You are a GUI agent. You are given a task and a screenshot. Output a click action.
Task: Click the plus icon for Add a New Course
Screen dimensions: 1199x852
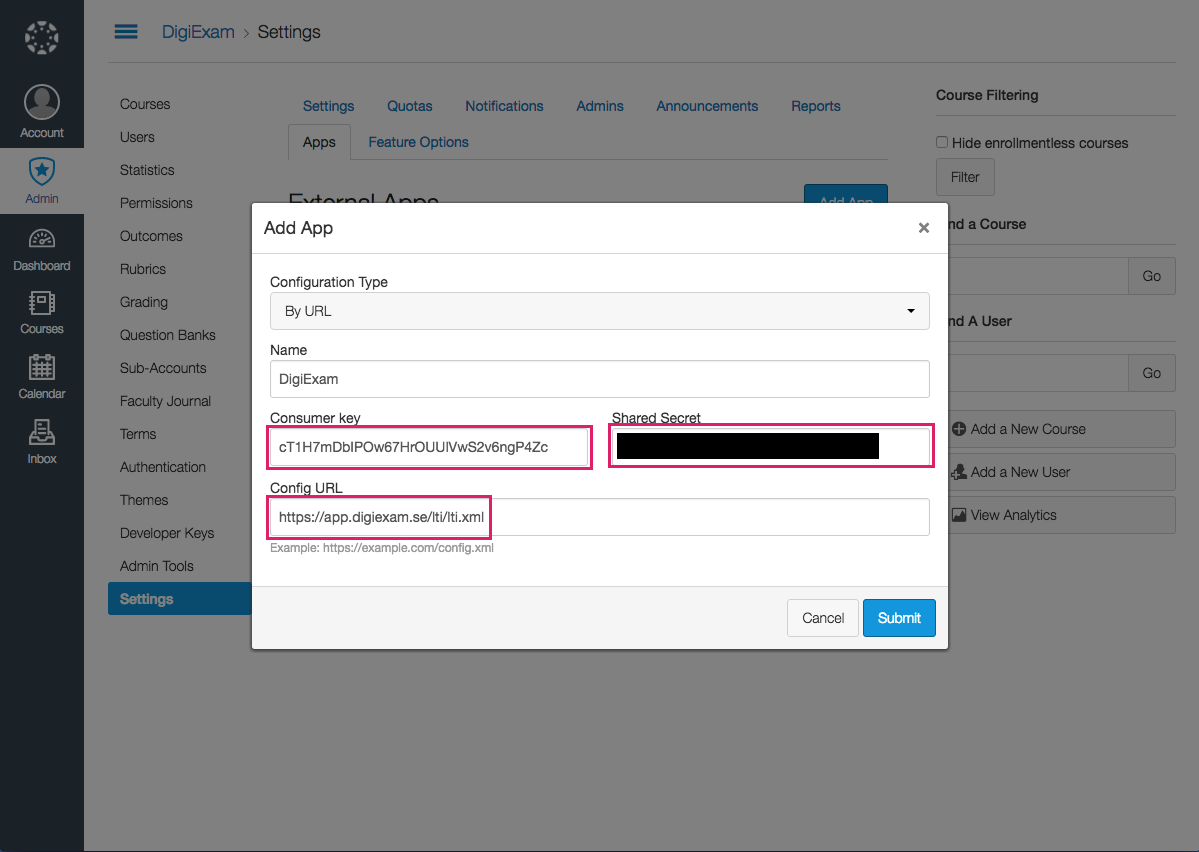959,429
